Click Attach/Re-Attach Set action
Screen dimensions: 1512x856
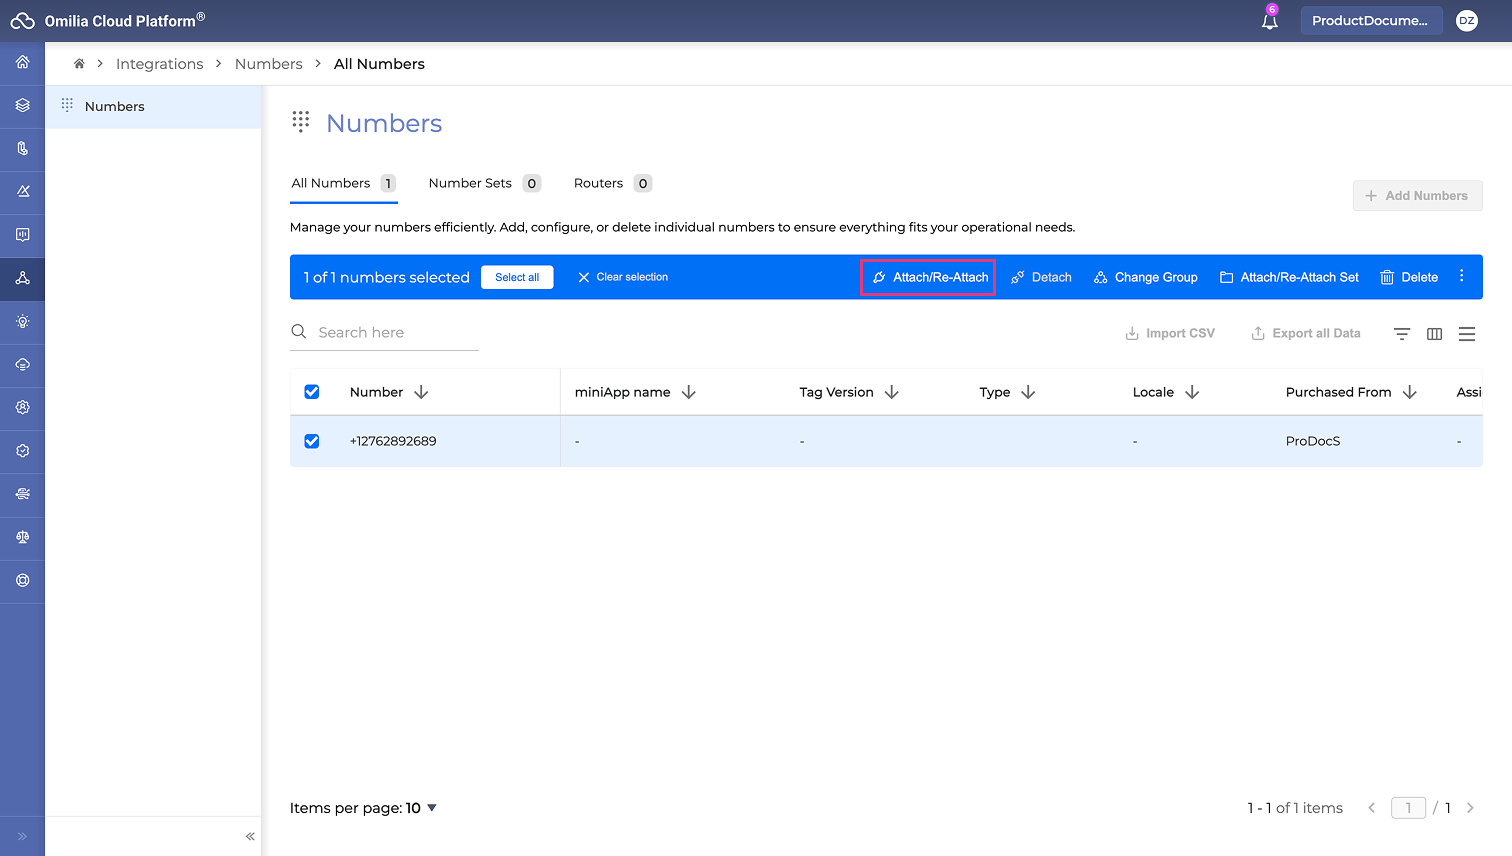[x=1289, y=277]
